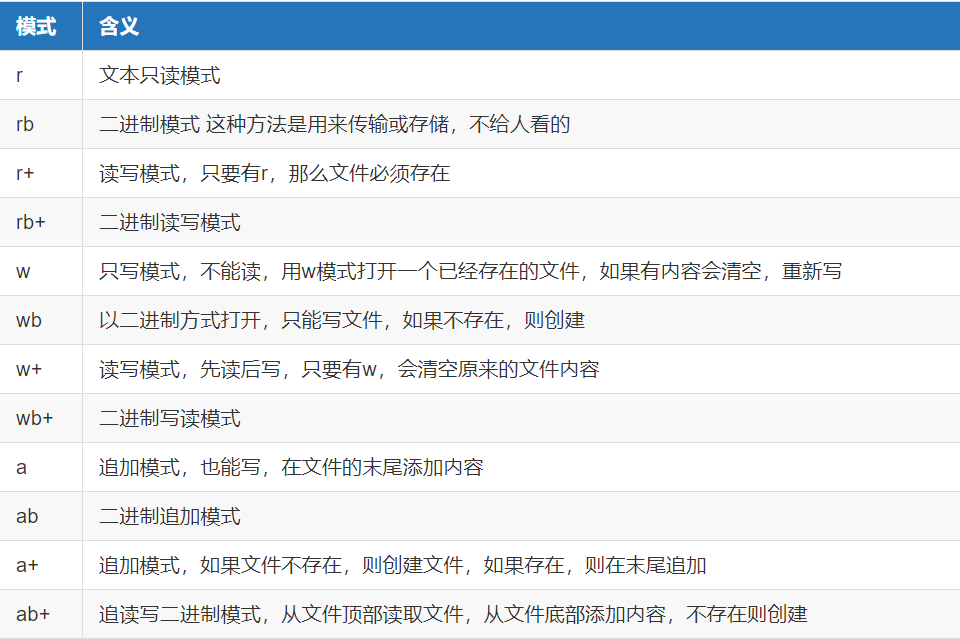Click the 二进制追加模式 description
The width and height of the screenshot is (960, 639).
pos(170,516)
